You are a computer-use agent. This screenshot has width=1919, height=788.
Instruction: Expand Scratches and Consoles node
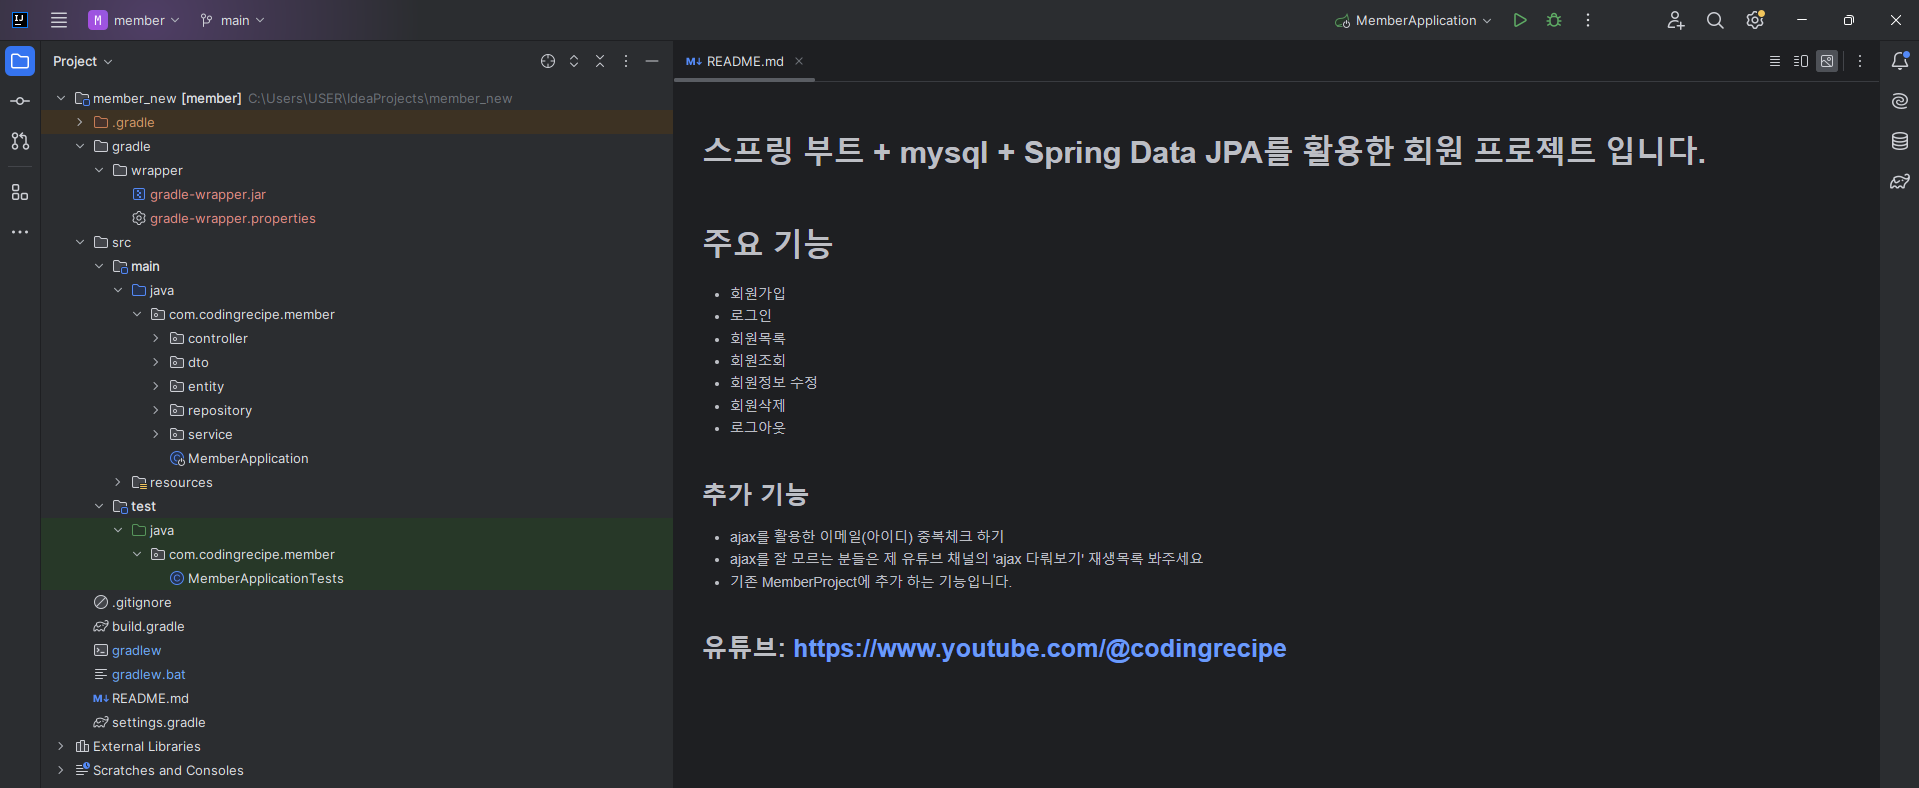(61, 770)
